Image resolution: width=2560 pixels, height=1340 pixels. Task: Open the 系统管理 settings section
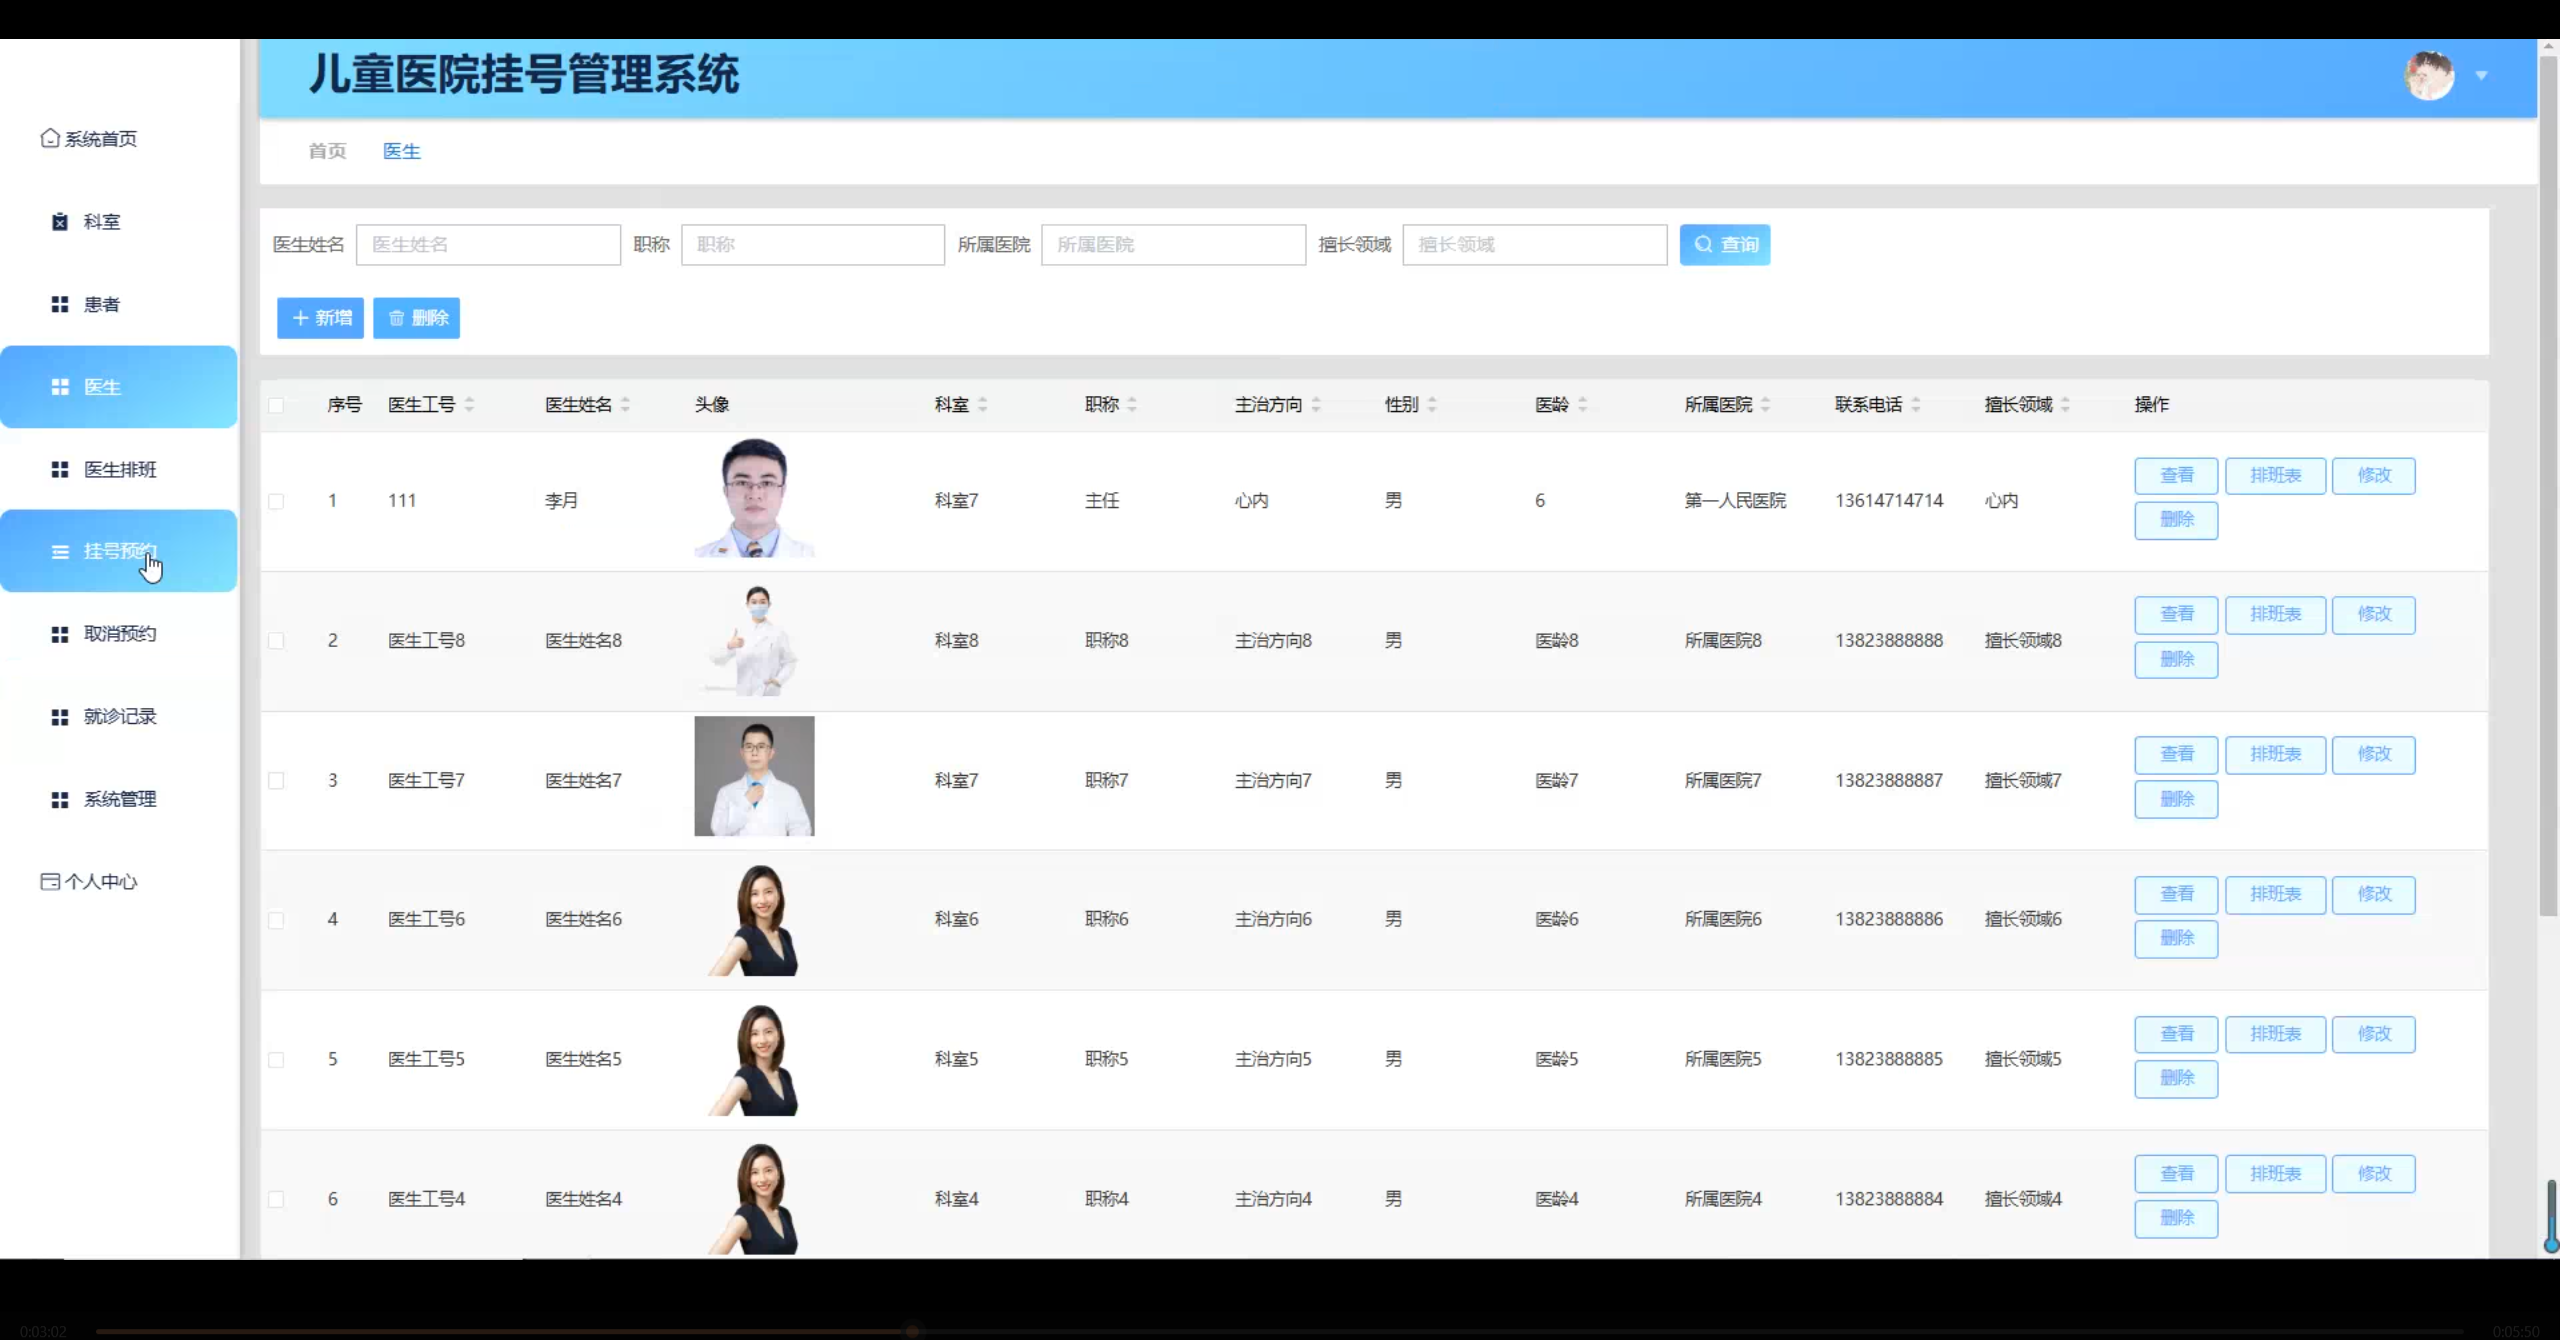tap(120, 799)
